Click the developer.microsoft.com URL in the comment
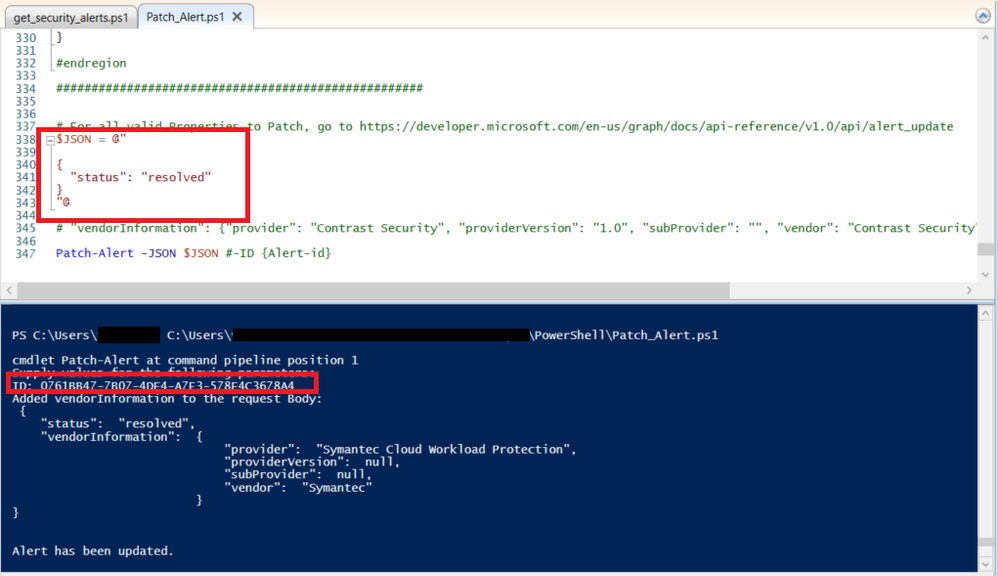 (656, 126)
